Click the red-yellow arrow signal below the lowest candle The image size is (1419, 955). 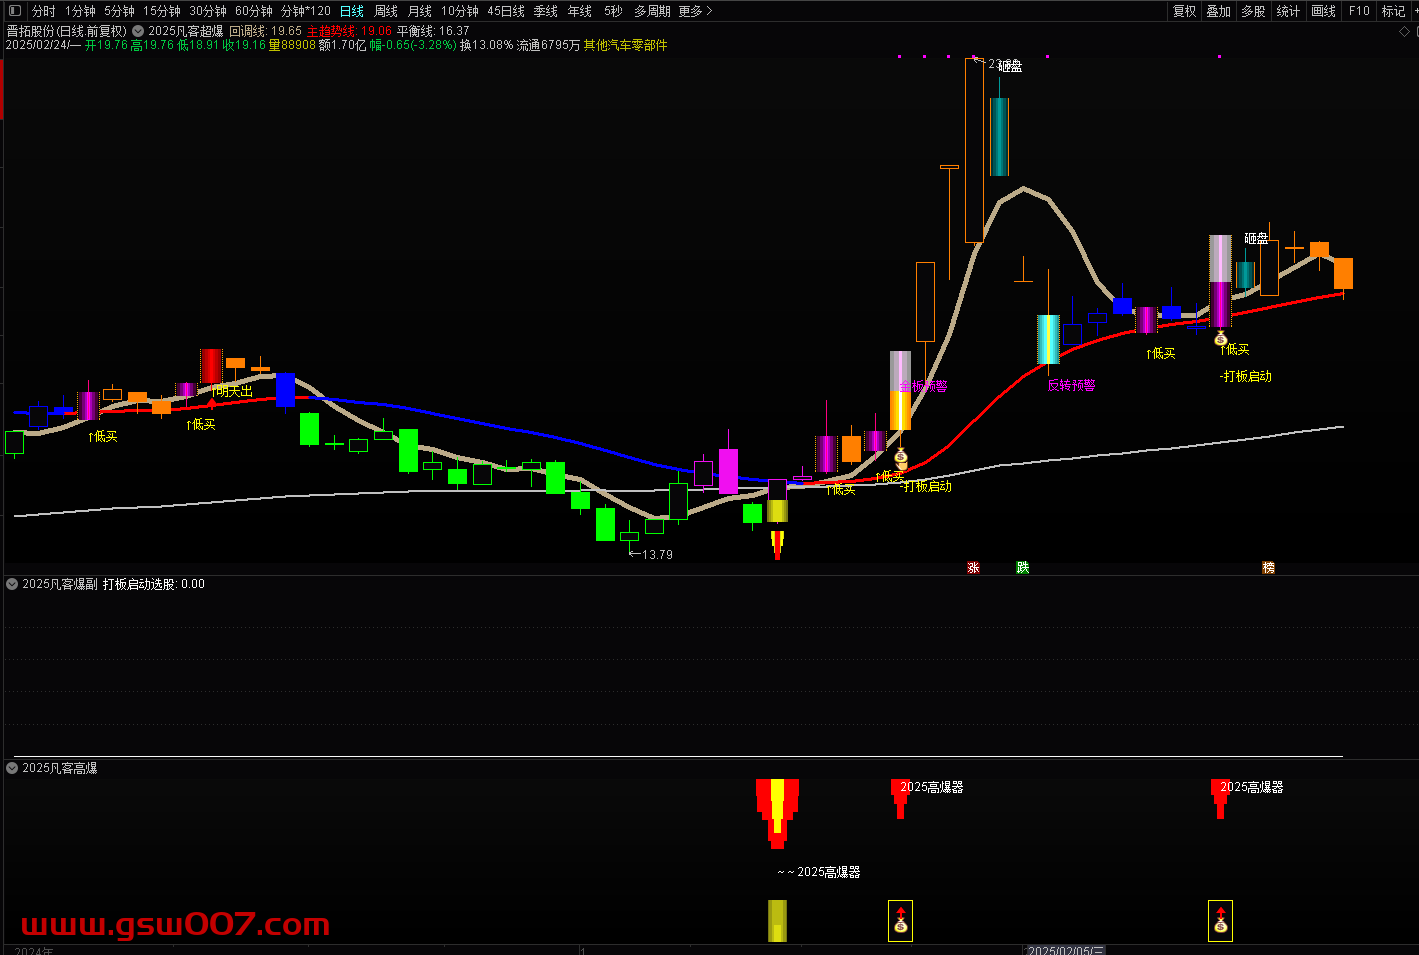pyautogui.click(x=777, y=545)
